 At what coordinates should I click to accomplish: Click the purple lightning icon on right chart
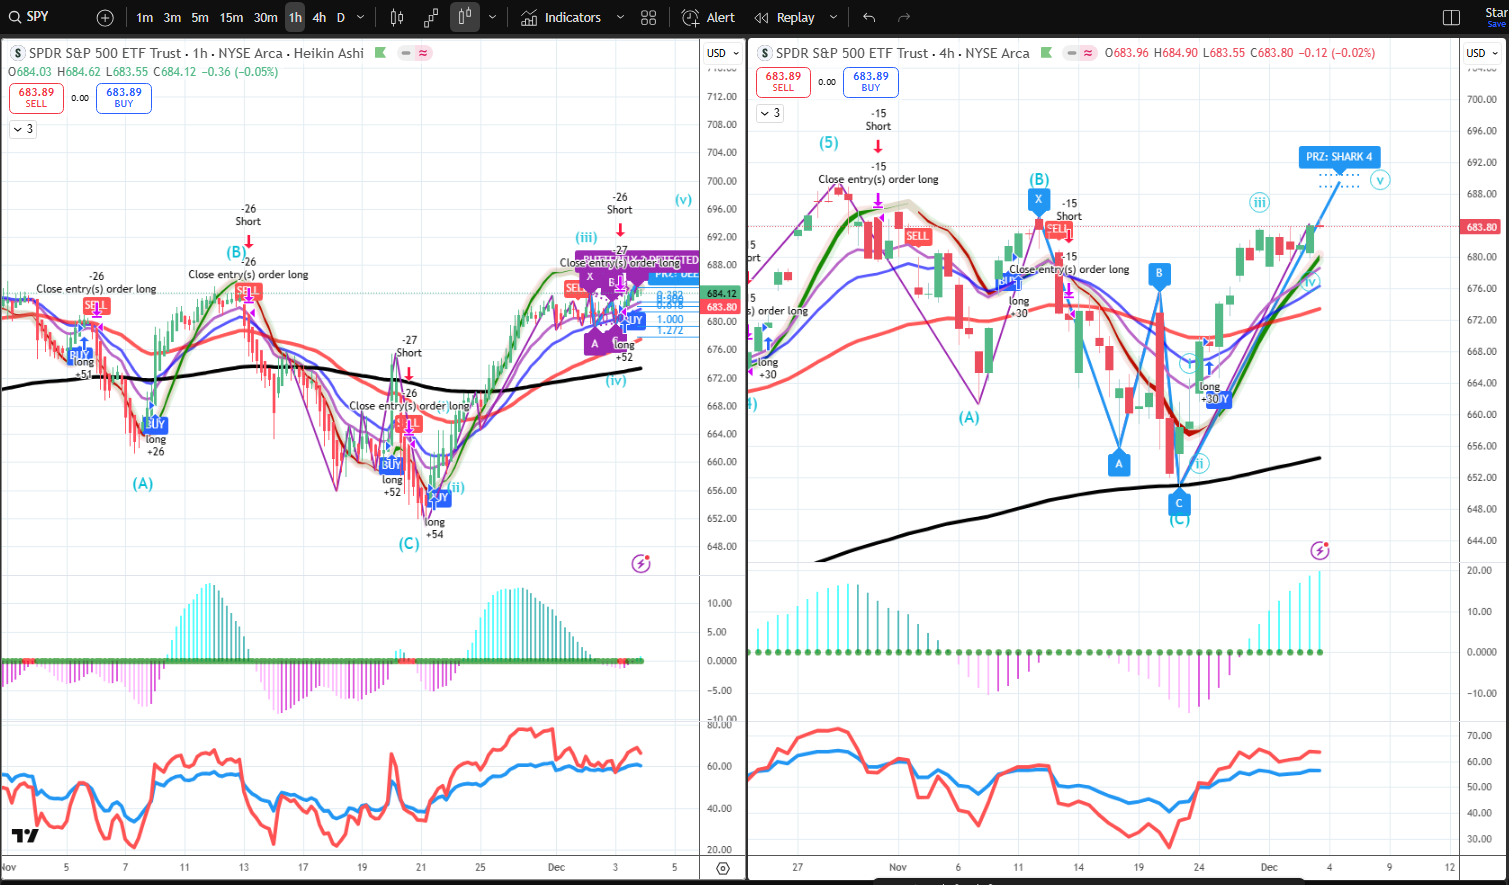click(1320, 550)
